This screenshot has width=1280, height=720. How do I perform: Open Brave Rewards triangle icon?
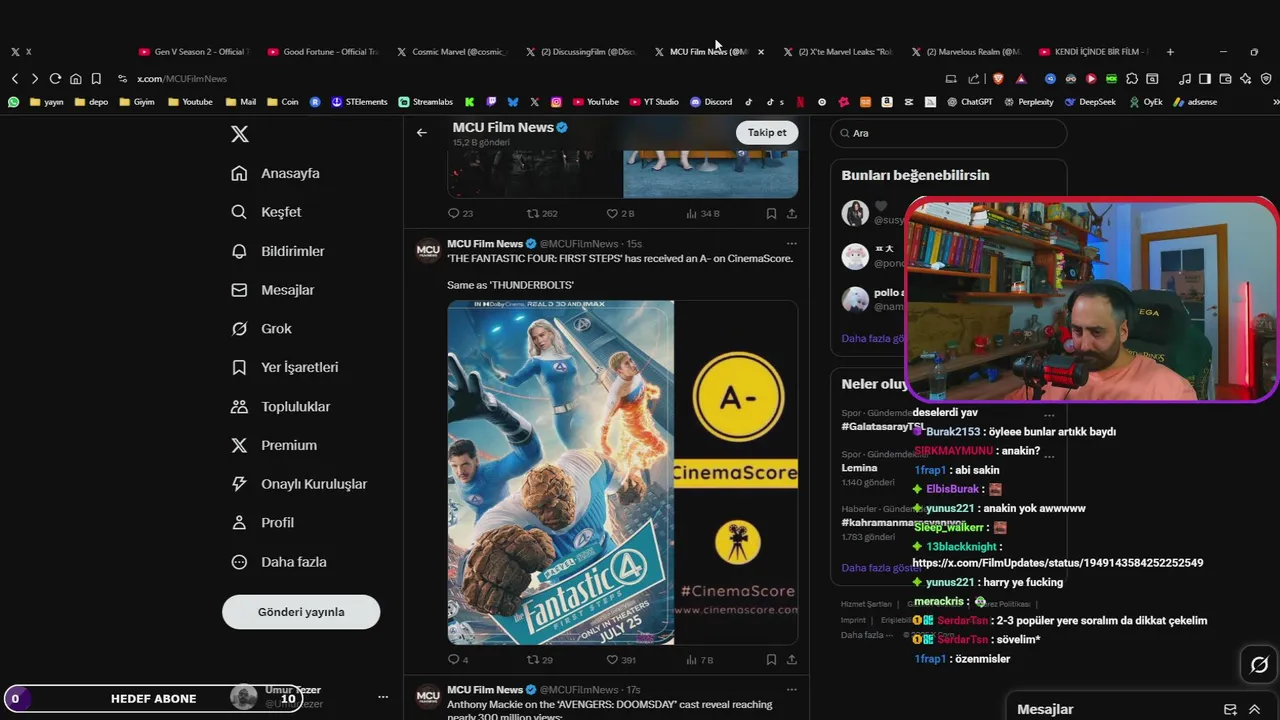[x=1021, y=79]
